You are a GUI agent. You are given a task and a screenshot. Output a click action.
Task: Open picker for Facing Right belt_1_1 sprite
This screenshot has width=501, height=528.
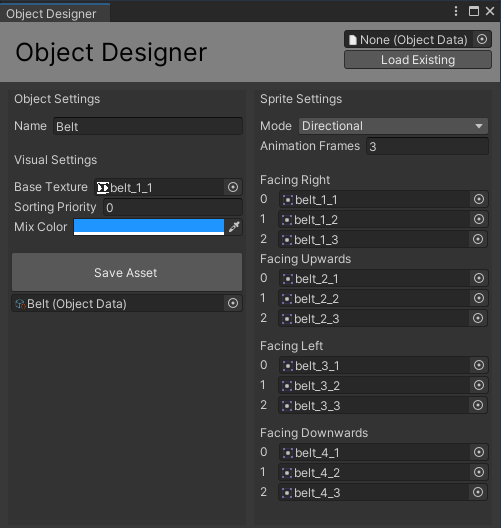coord(478,199)
